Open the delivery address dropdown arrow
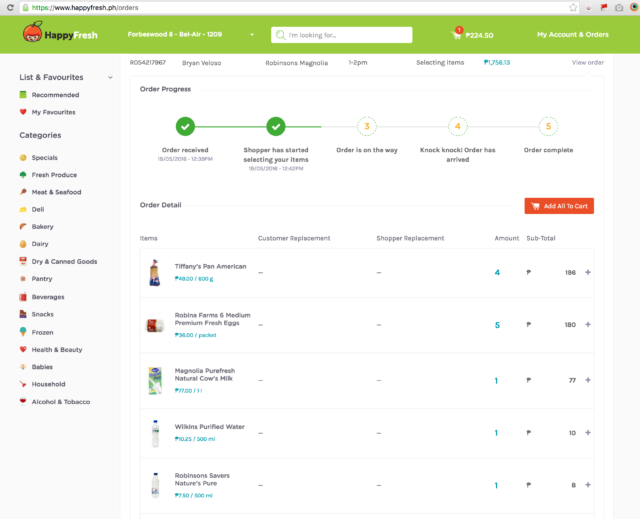The height and width of the screenshot is (519, 640). coord(252,35)
